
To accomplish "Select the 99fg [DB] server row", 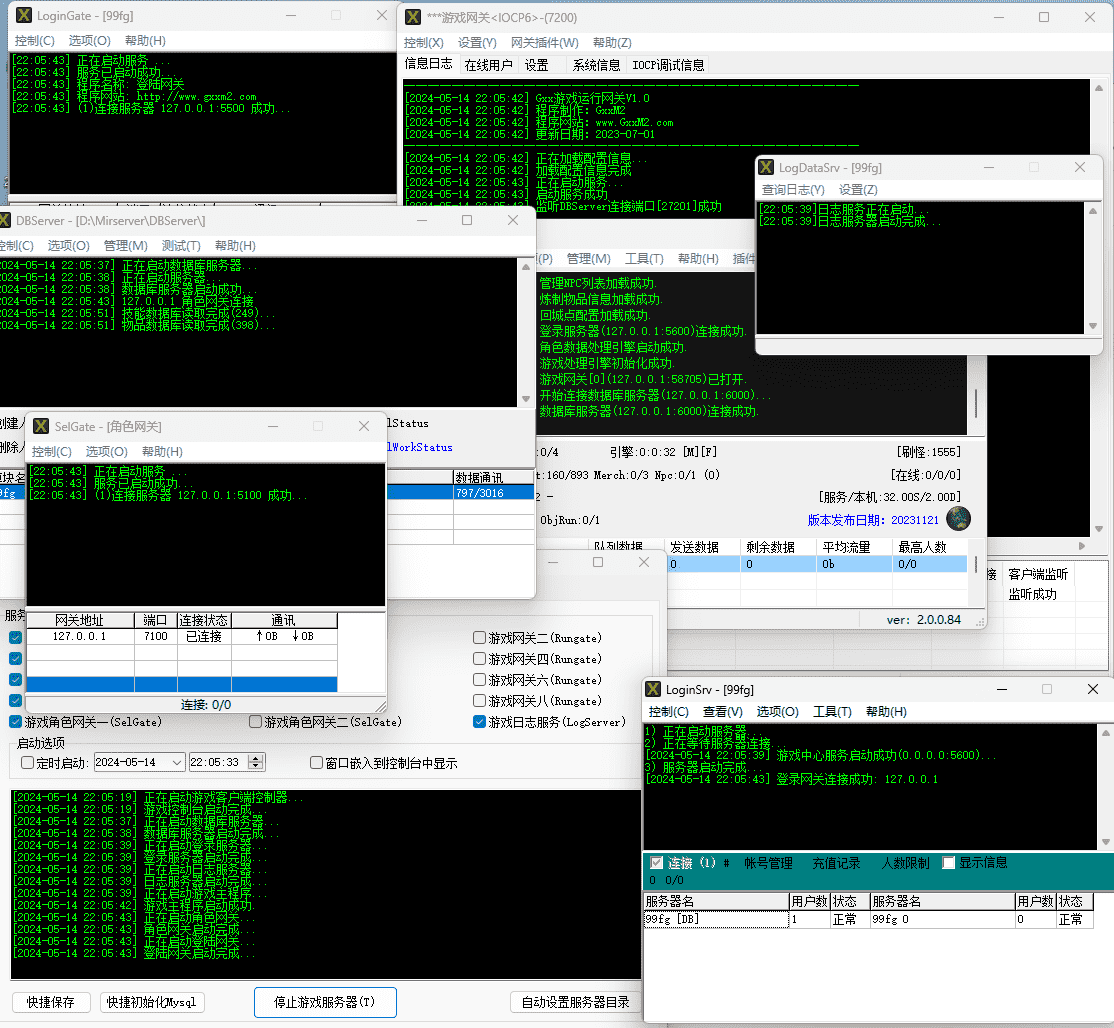I will (716, 919).
